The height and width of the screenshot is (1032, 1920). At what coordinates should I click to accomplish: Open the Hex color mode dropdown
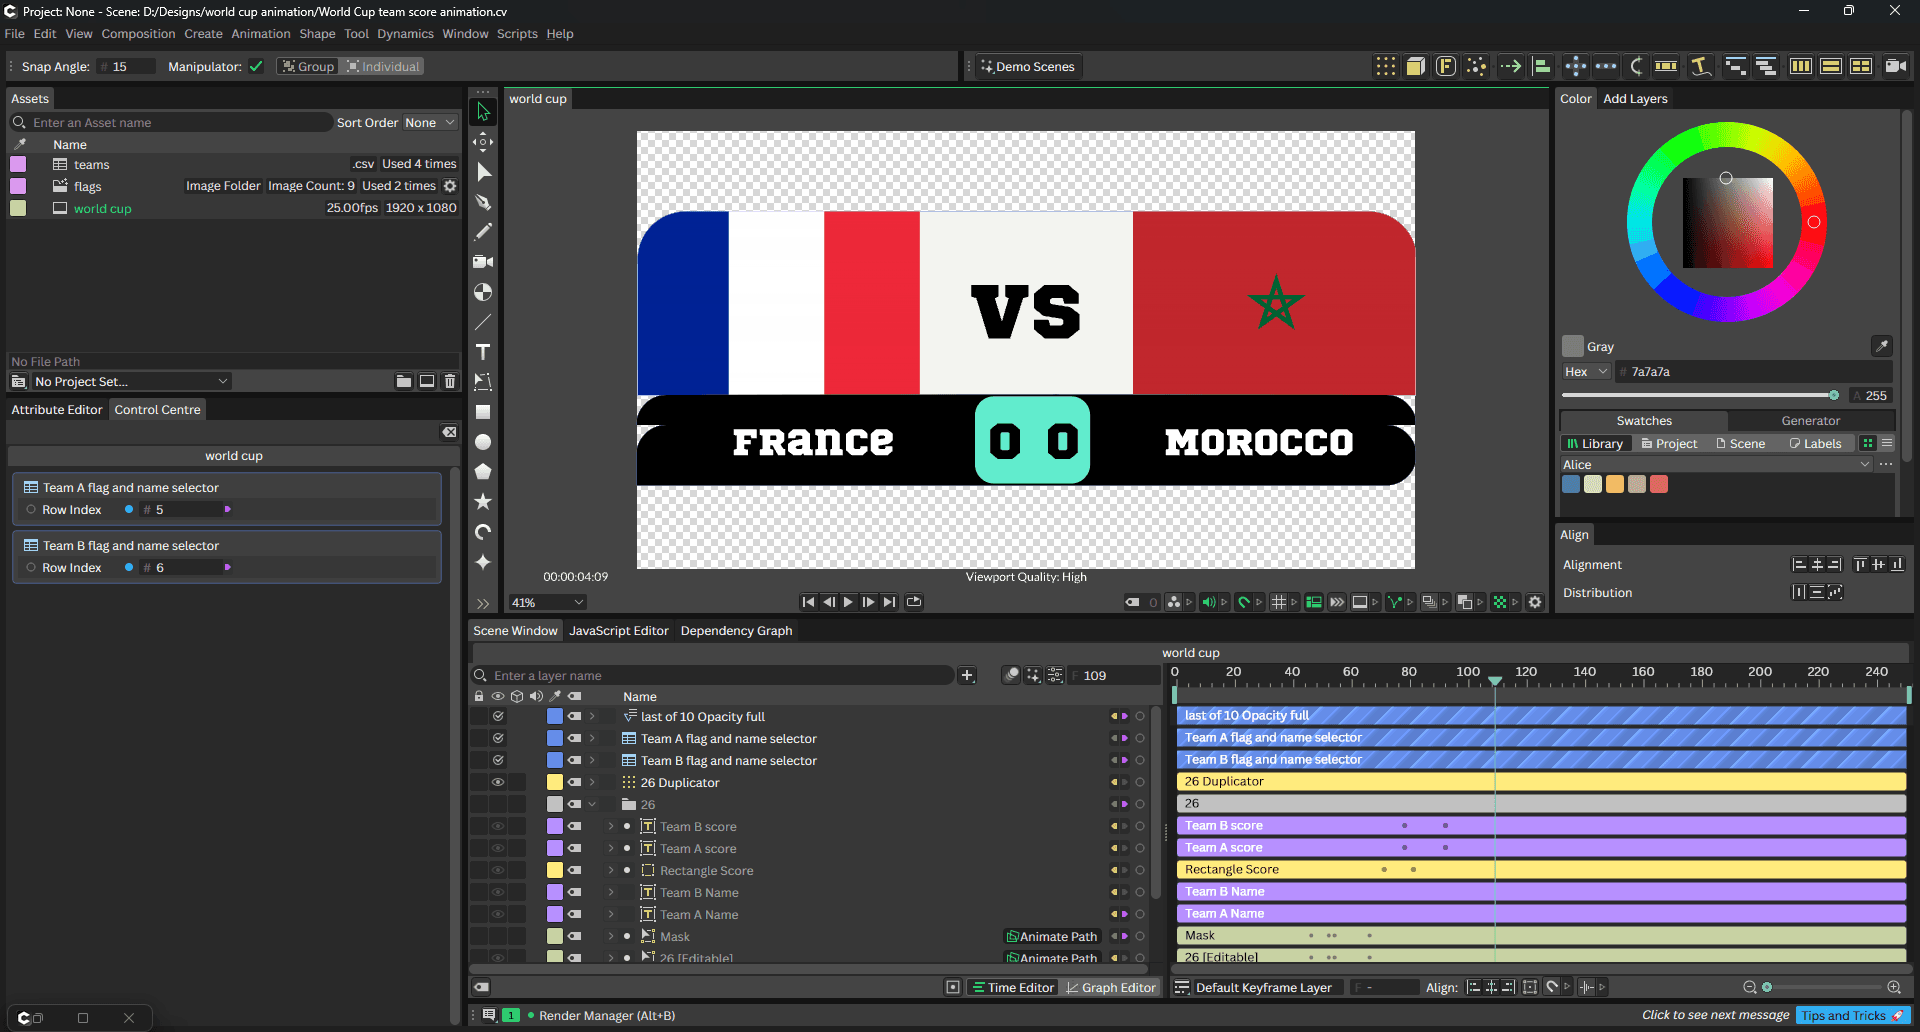point(1586,371)
